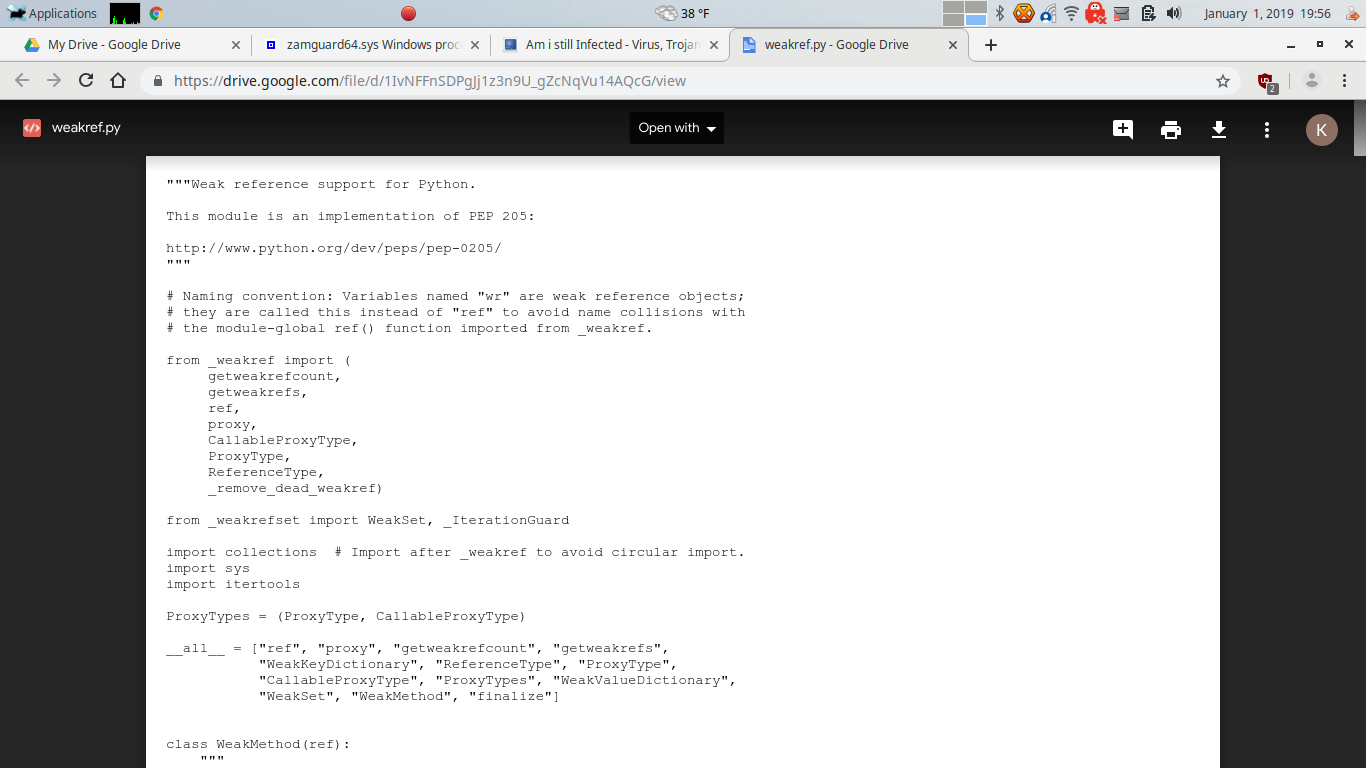Open the Chrome three-dot menu

1345,81
